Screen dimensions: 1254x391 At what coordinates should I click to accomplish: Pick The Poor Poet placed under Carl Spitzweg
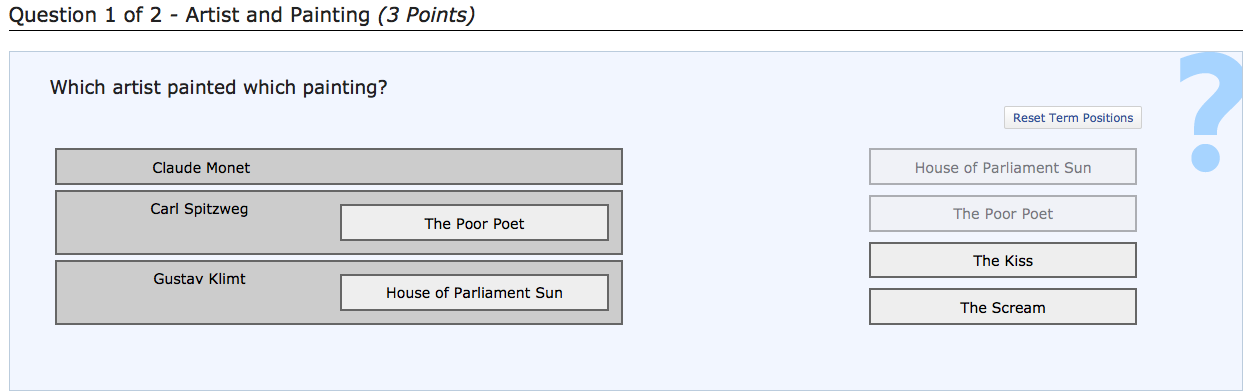coord(474,223)
